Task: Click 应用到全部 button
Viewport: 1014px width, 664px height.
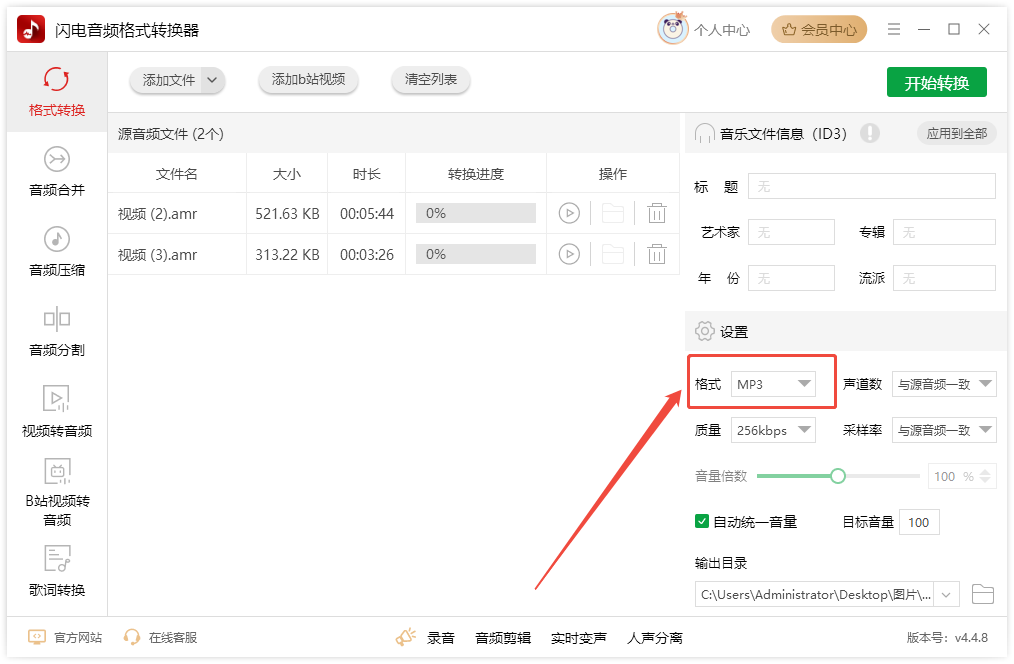Action: (956, 133)
